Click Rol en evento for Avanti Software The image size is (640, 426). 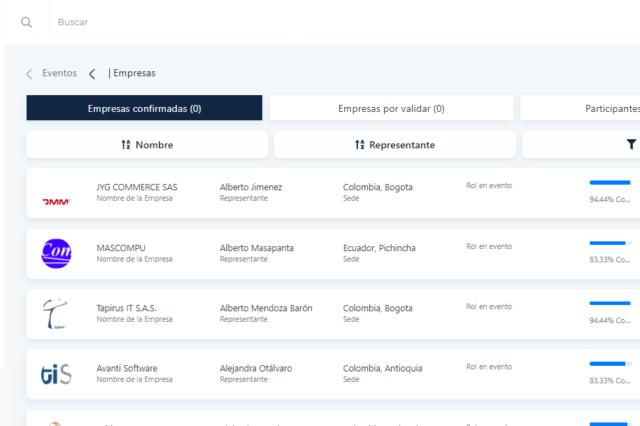pyautogui.click(x=489, y=367)
